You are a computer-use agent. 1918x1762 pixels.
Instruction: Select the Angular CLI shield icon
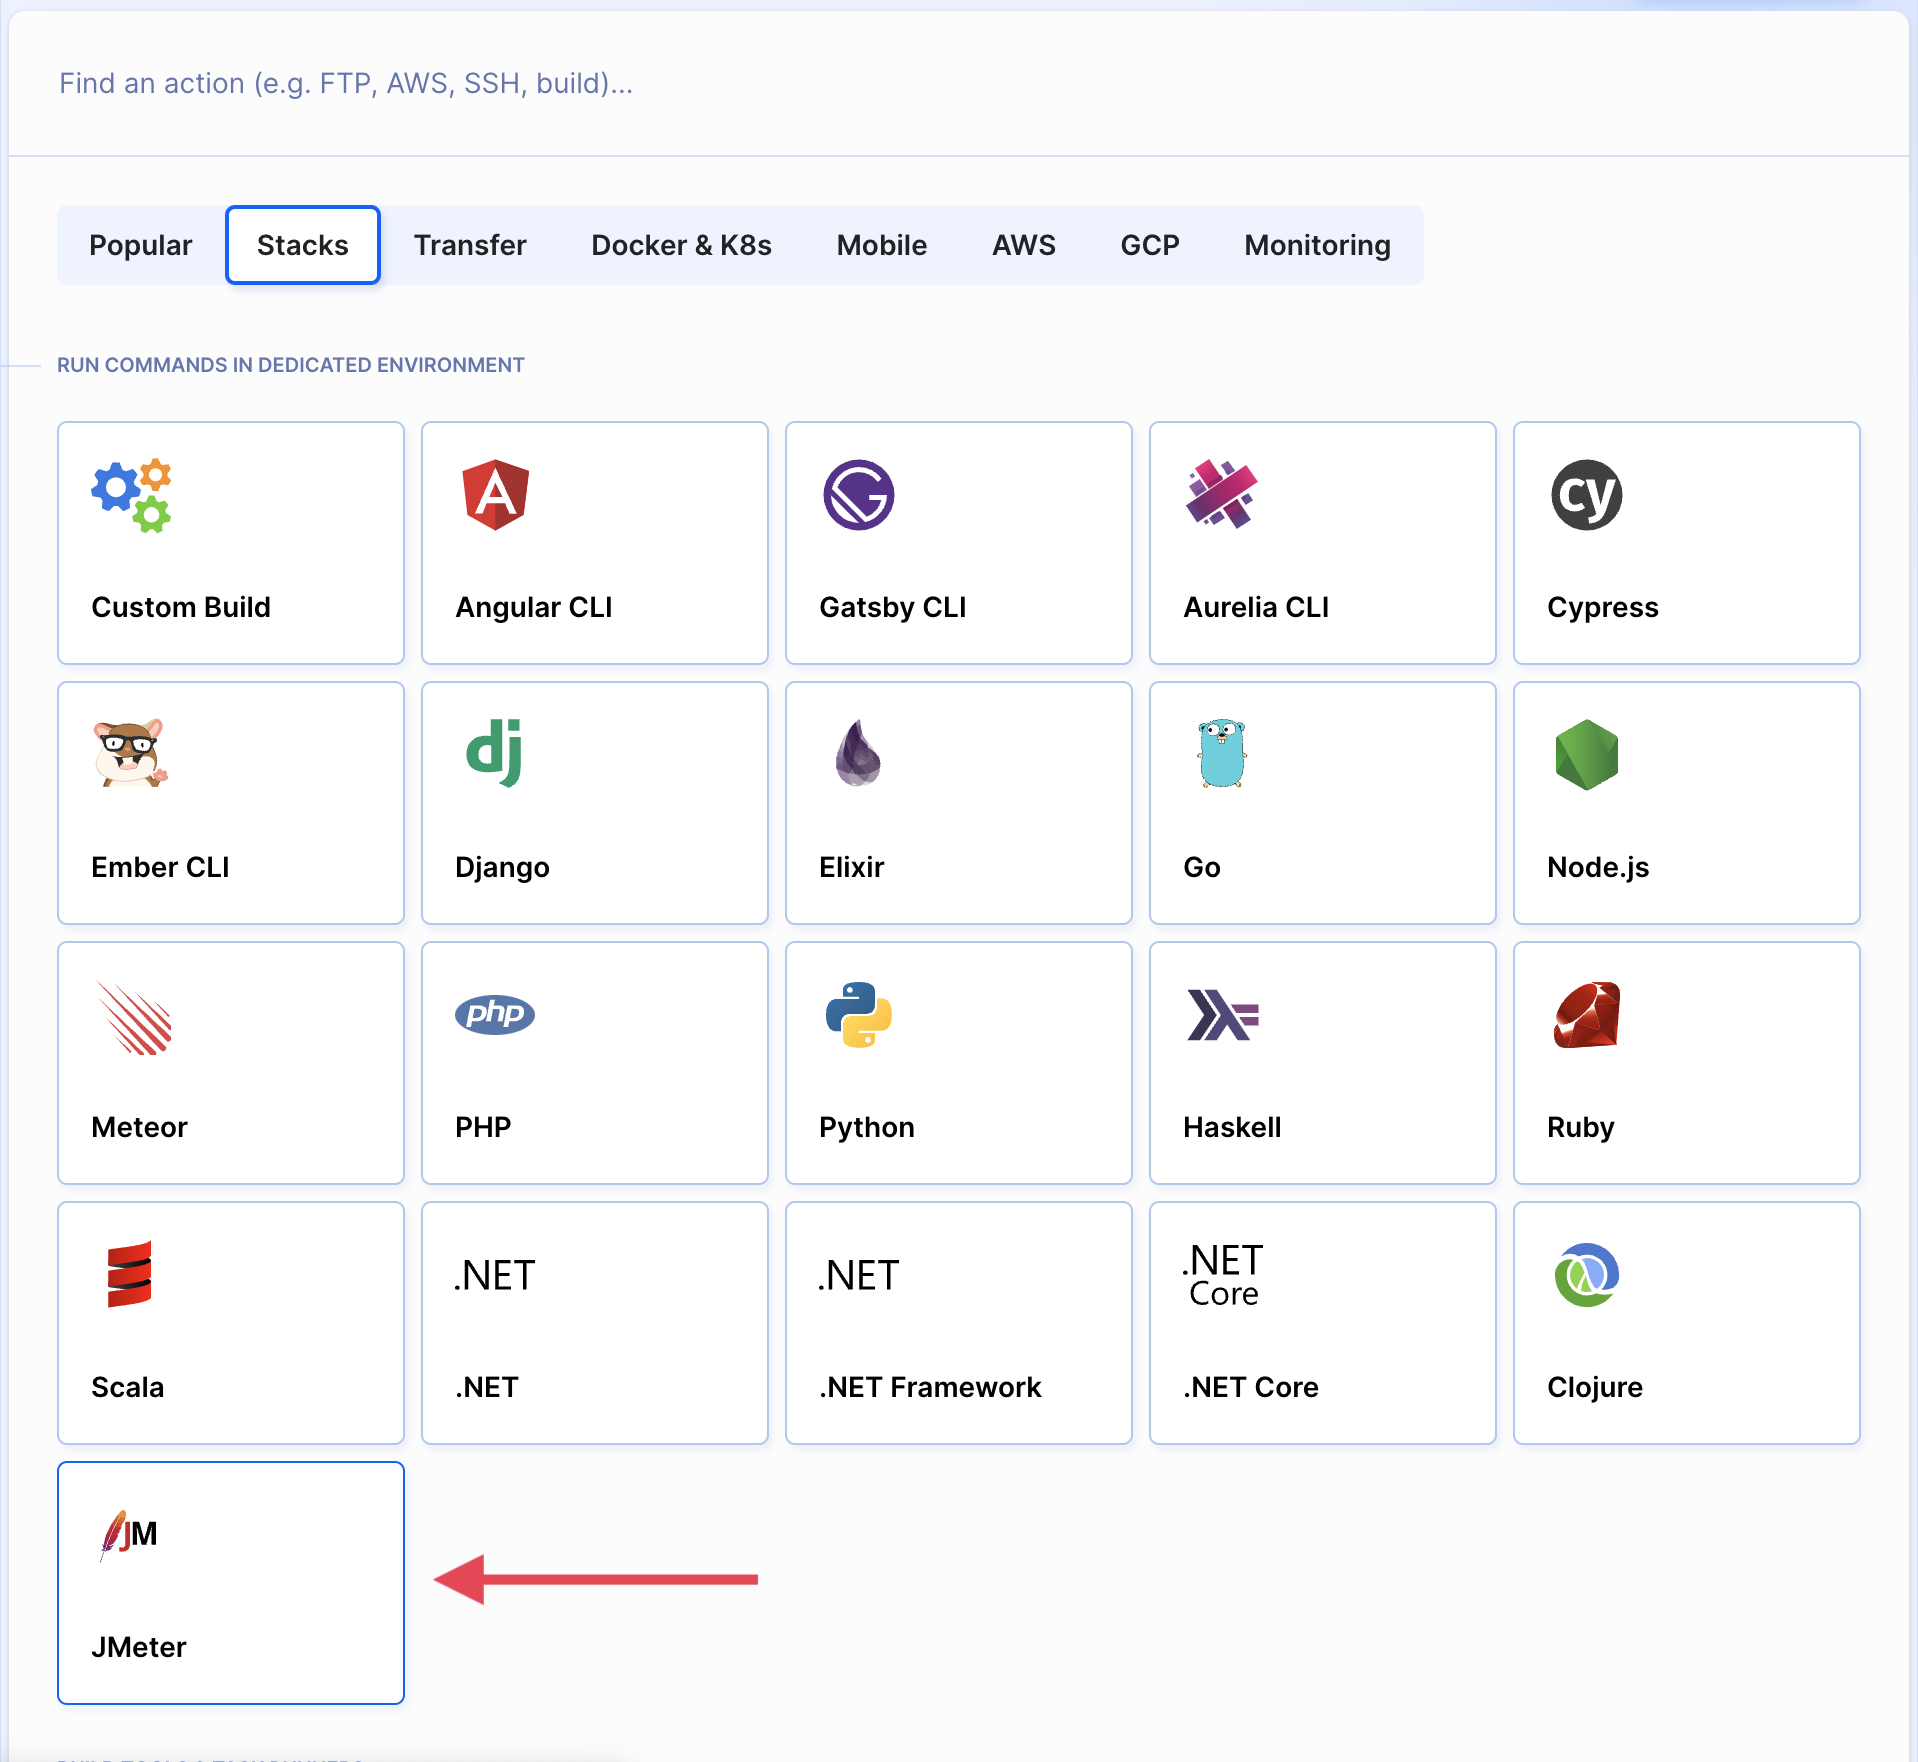tap(495, 495)
